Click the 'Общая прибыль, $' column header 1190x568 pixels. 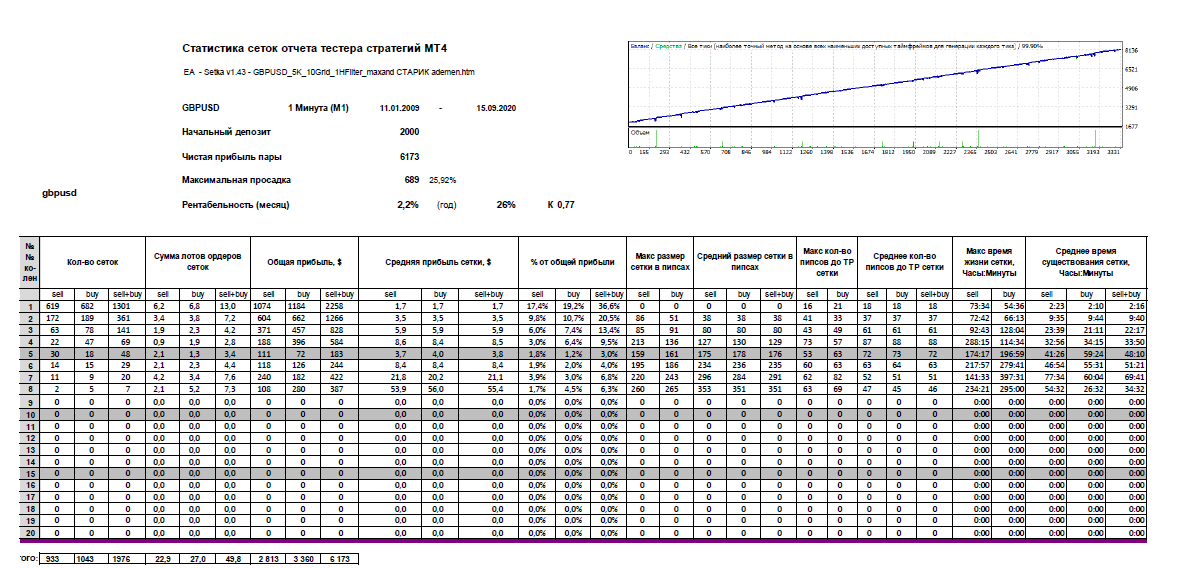click(304, 262)
